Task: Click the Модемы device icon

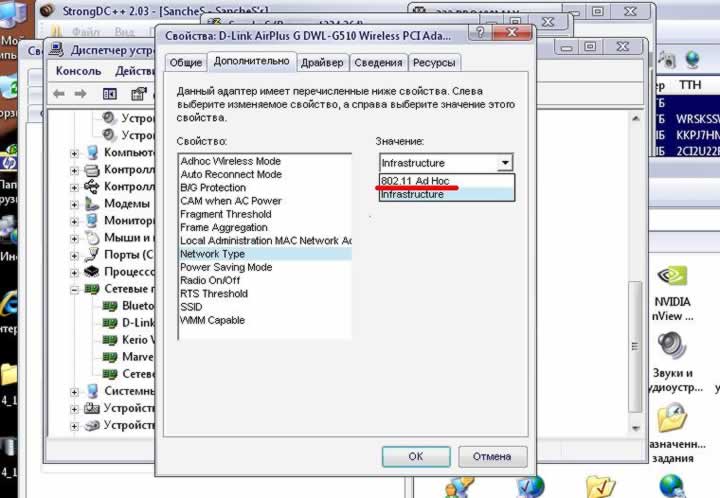Action: (92, 204)
